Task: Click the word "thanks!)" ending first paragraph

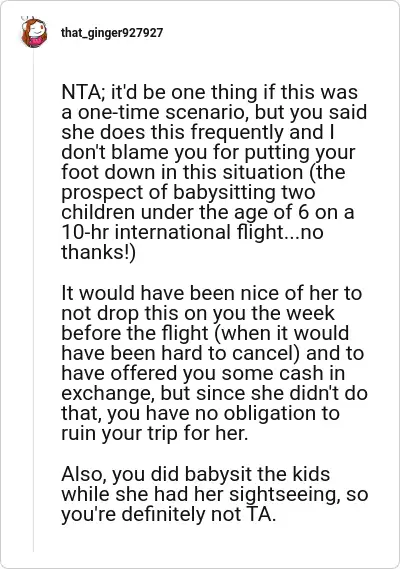Action: 98,252
